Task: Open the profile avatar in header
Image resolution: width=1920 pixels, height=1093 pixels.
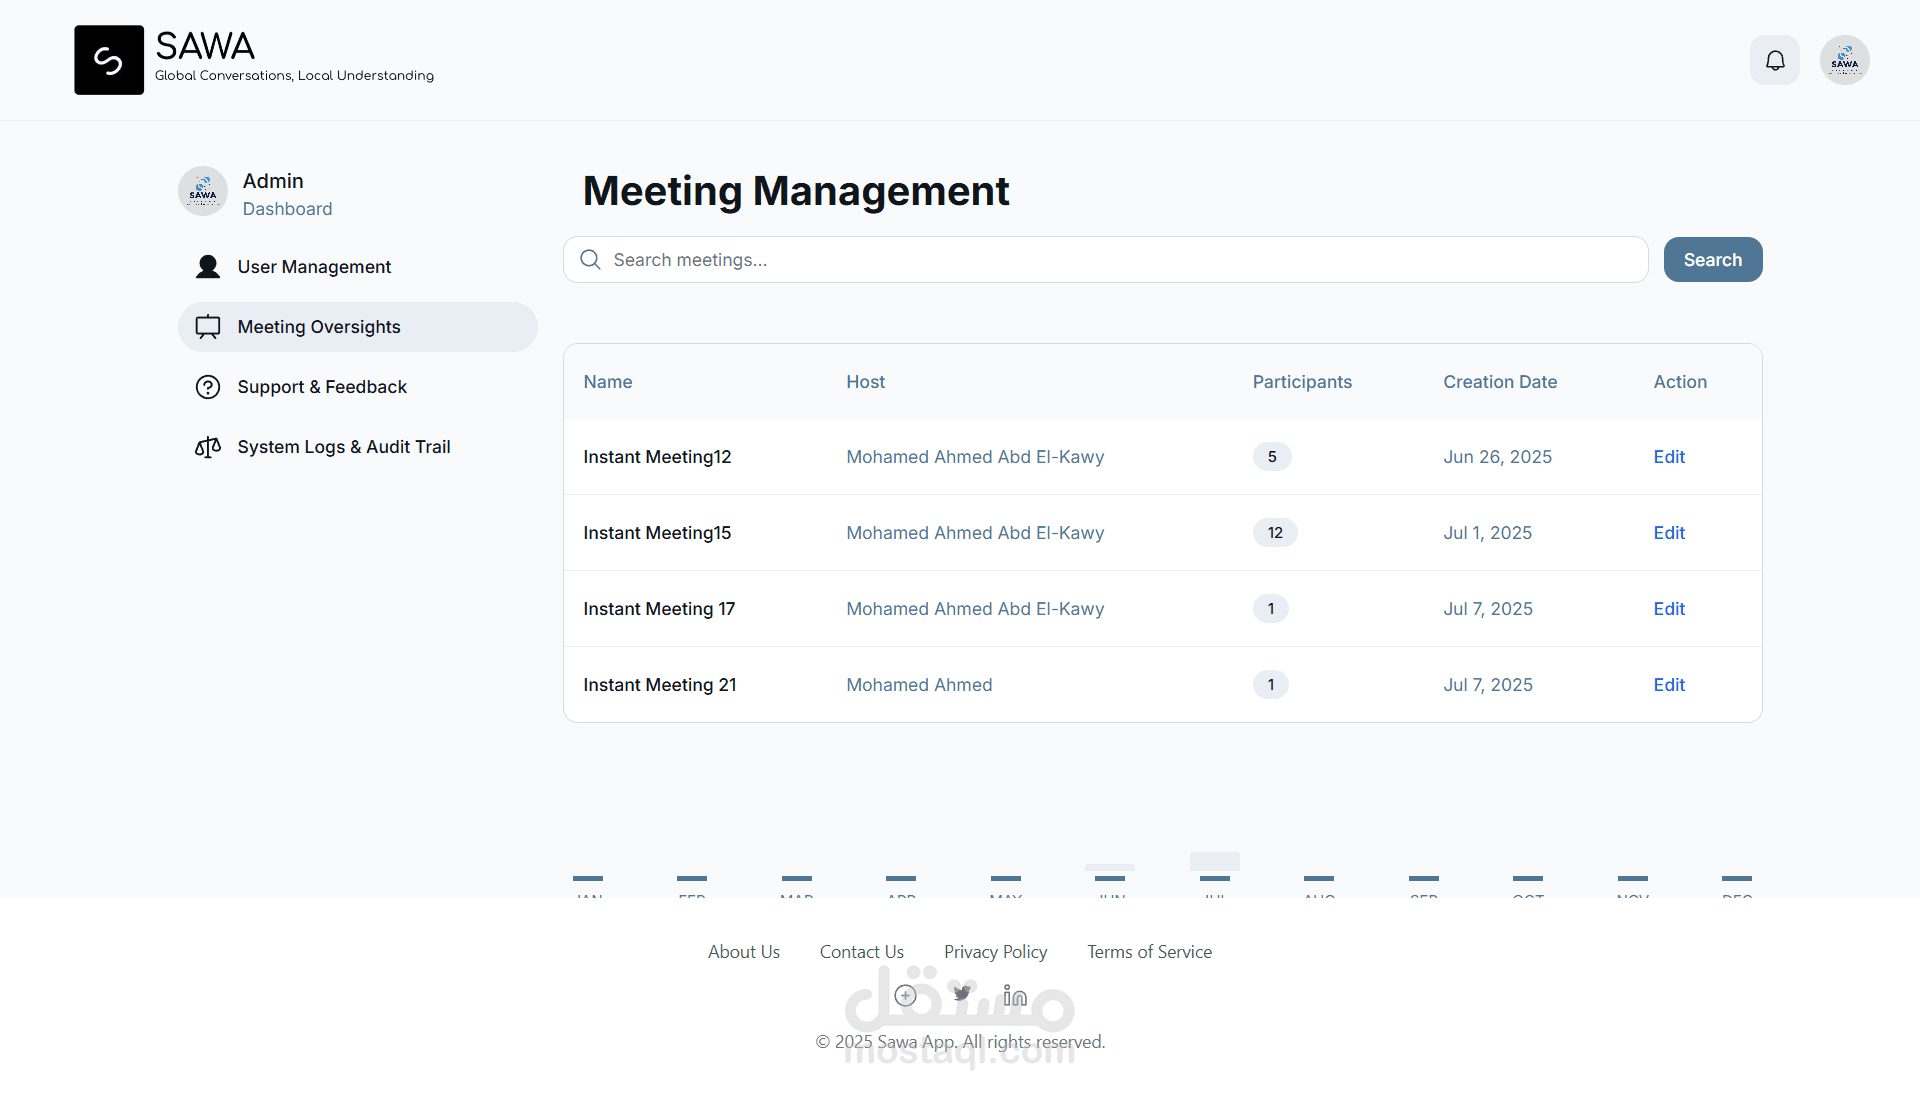Action: (1844, 60)
